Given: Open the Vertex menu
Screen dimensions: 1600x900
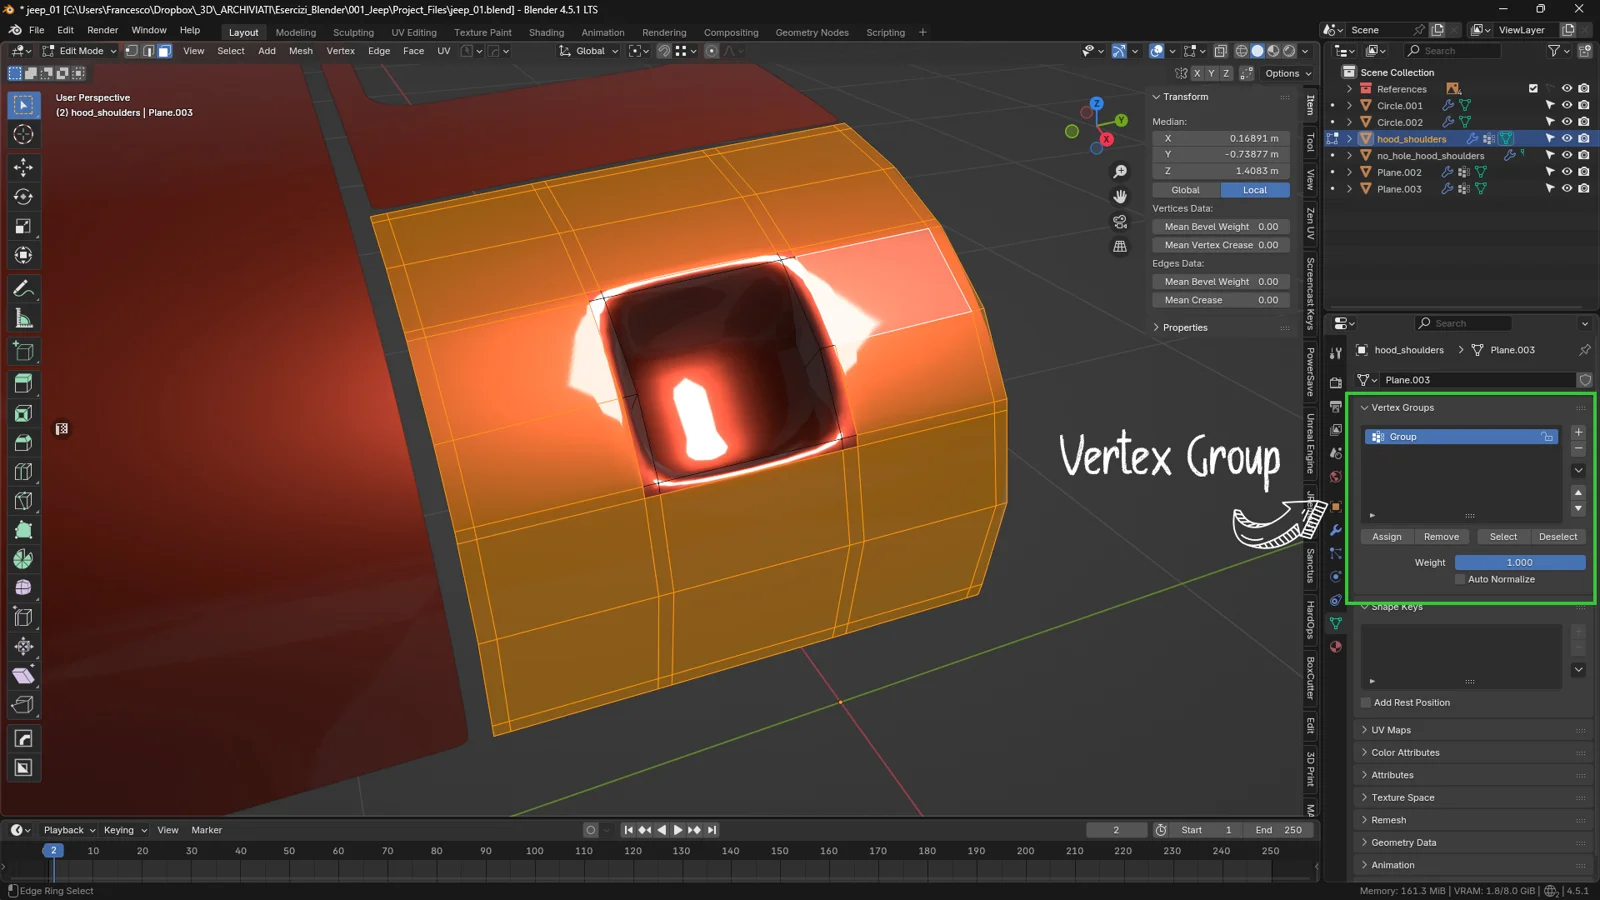Looking at the screenshot, I should click(x=340, y=51).
